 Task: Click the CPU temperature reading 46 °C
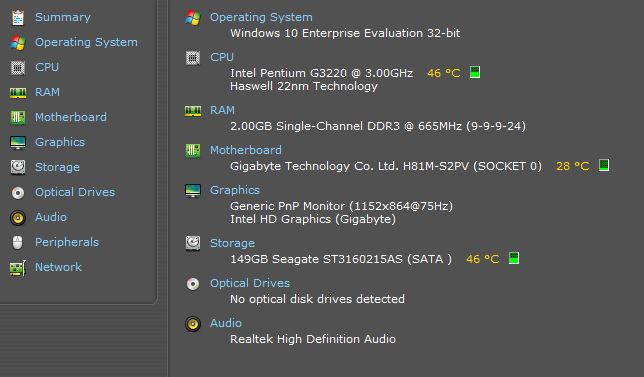click(x=444, y=73)
